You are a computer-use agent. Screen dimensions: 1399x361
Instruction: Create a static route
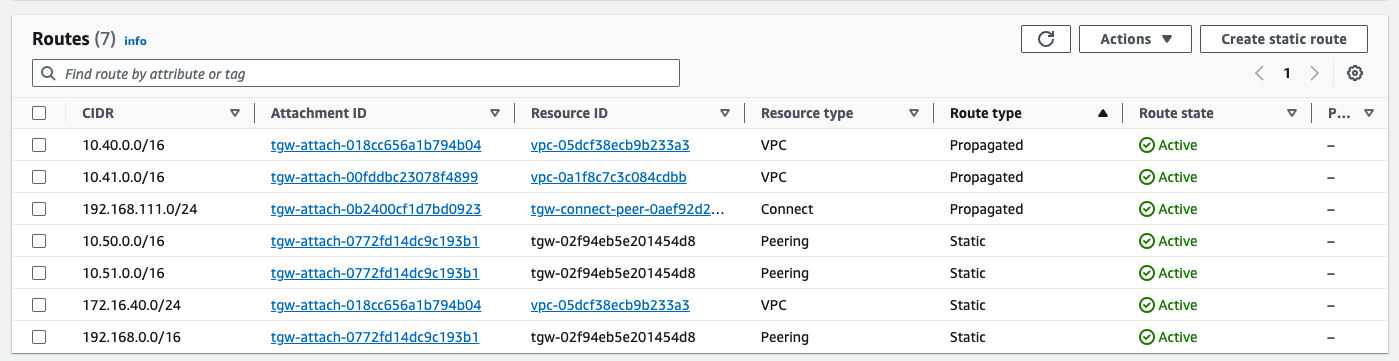(x=1285, y=39)
